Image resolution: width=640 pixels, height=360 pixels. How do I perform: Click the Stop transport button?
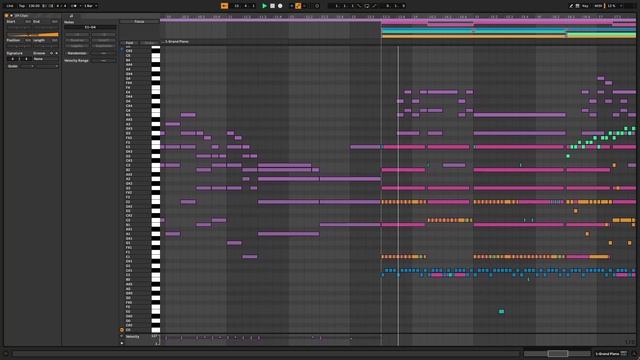pyautogui.click(x=272, y=6)
